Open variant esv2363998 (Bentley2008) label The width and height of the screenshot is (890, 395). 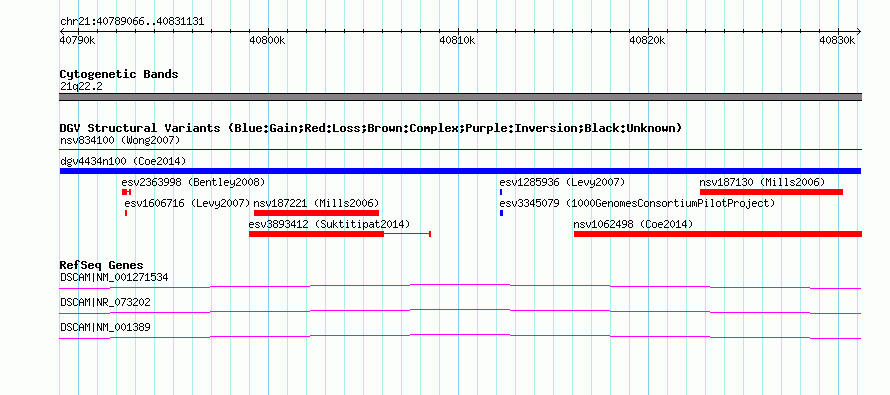tap(193, 182)
